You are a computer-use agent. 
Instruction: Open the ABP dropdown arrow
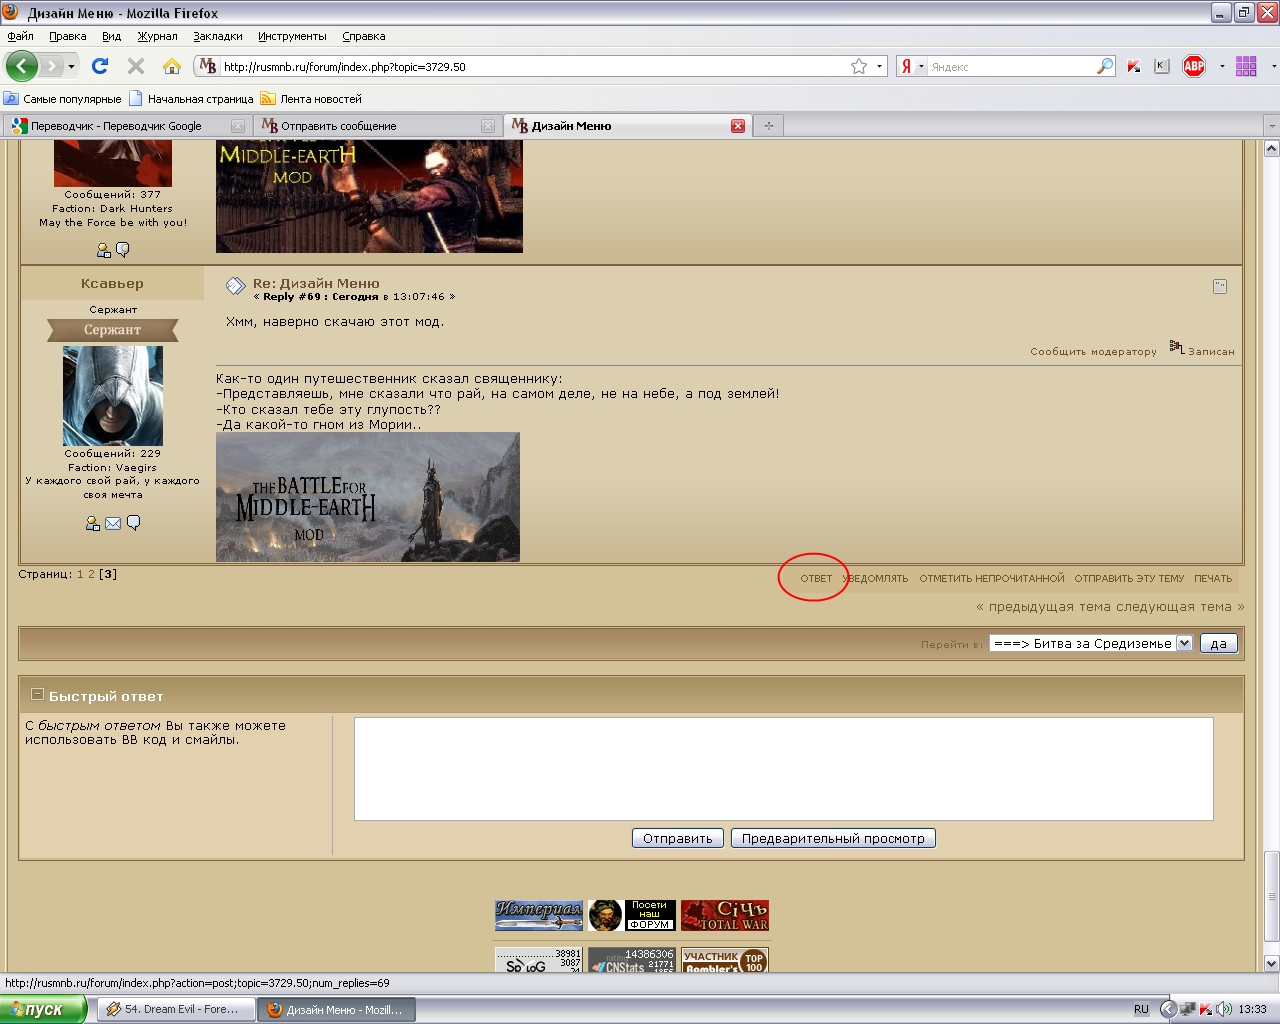point(1222,66)
